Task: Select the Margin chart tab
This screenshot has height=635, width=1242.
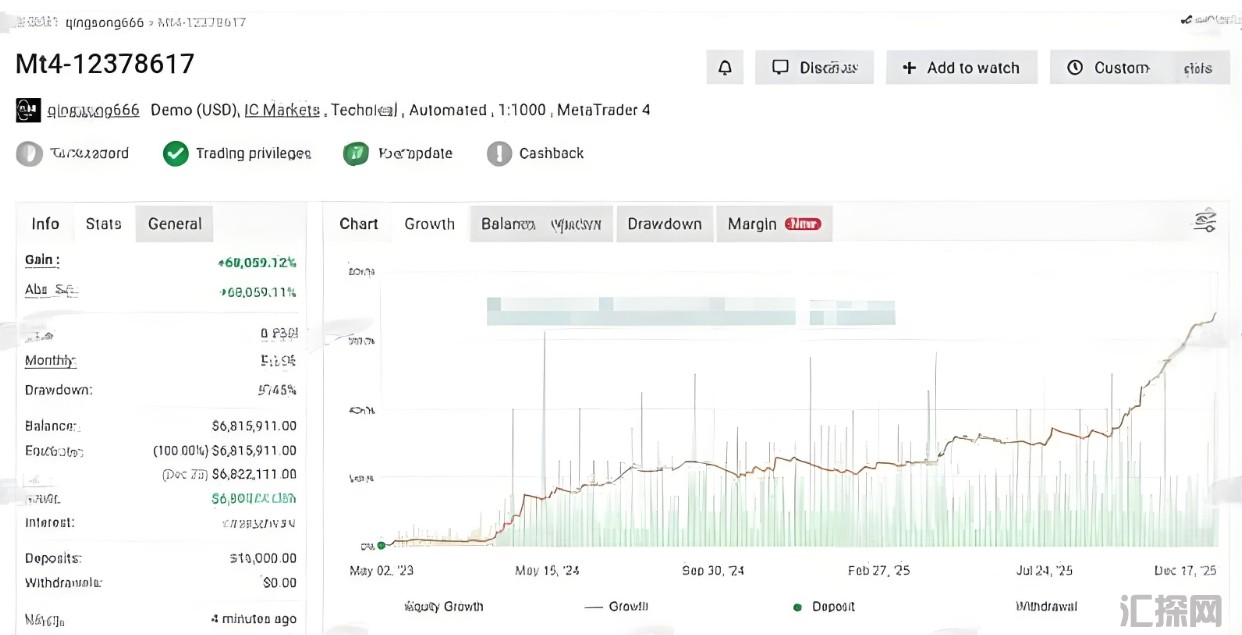Action: pos(773,224)
